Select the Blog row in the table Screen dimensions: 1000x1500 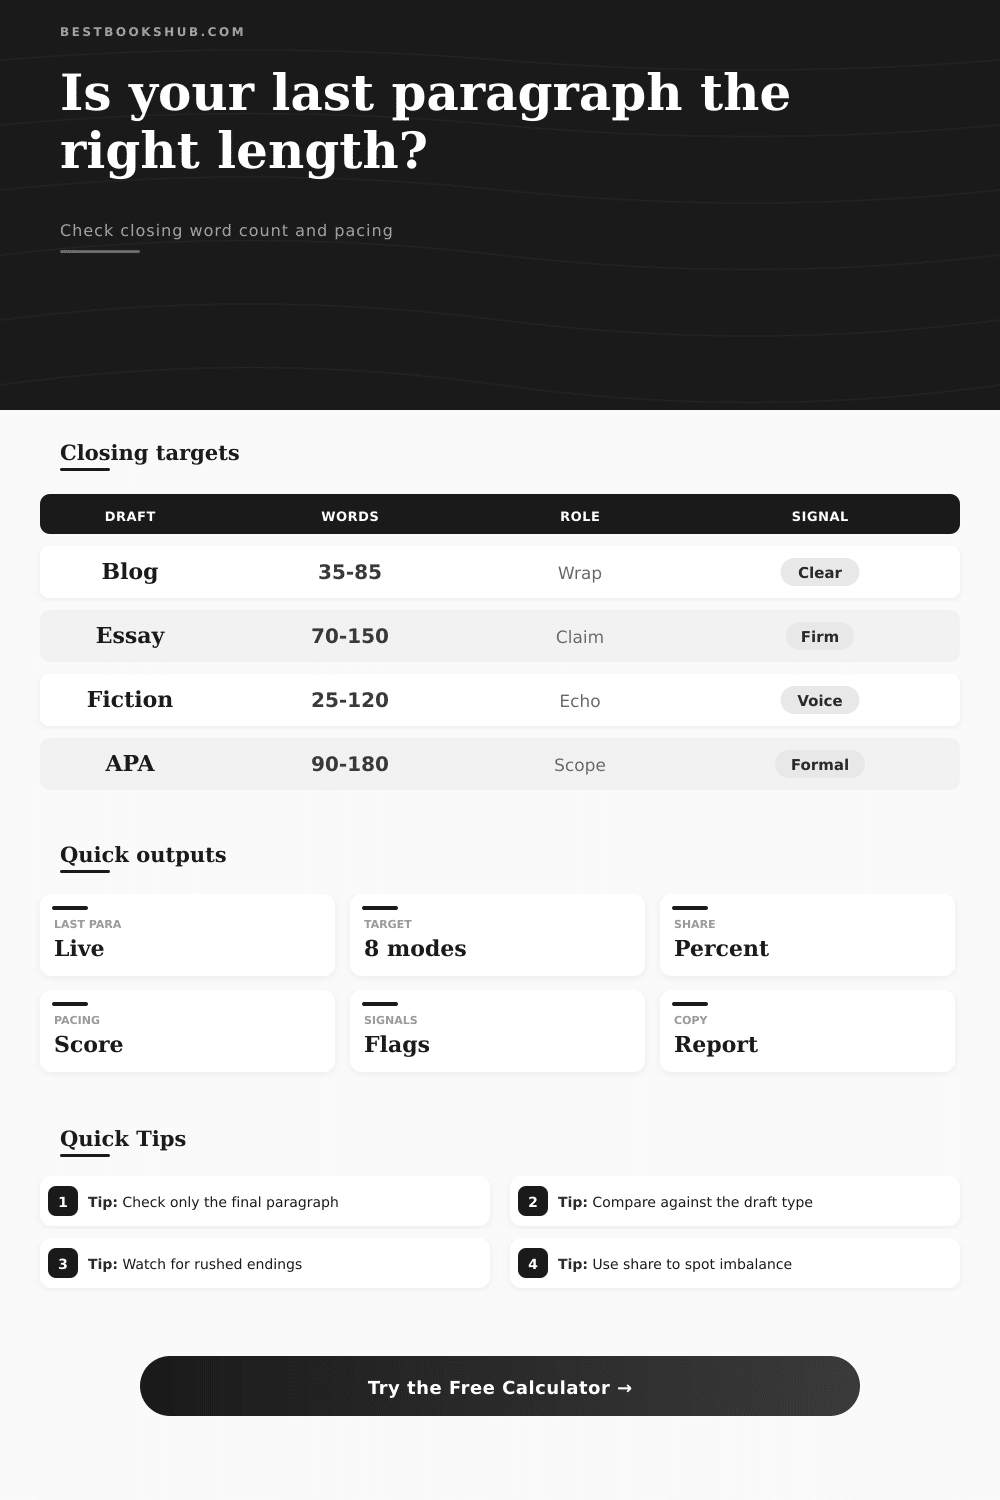pyautogui.click(x=500, y=572)
